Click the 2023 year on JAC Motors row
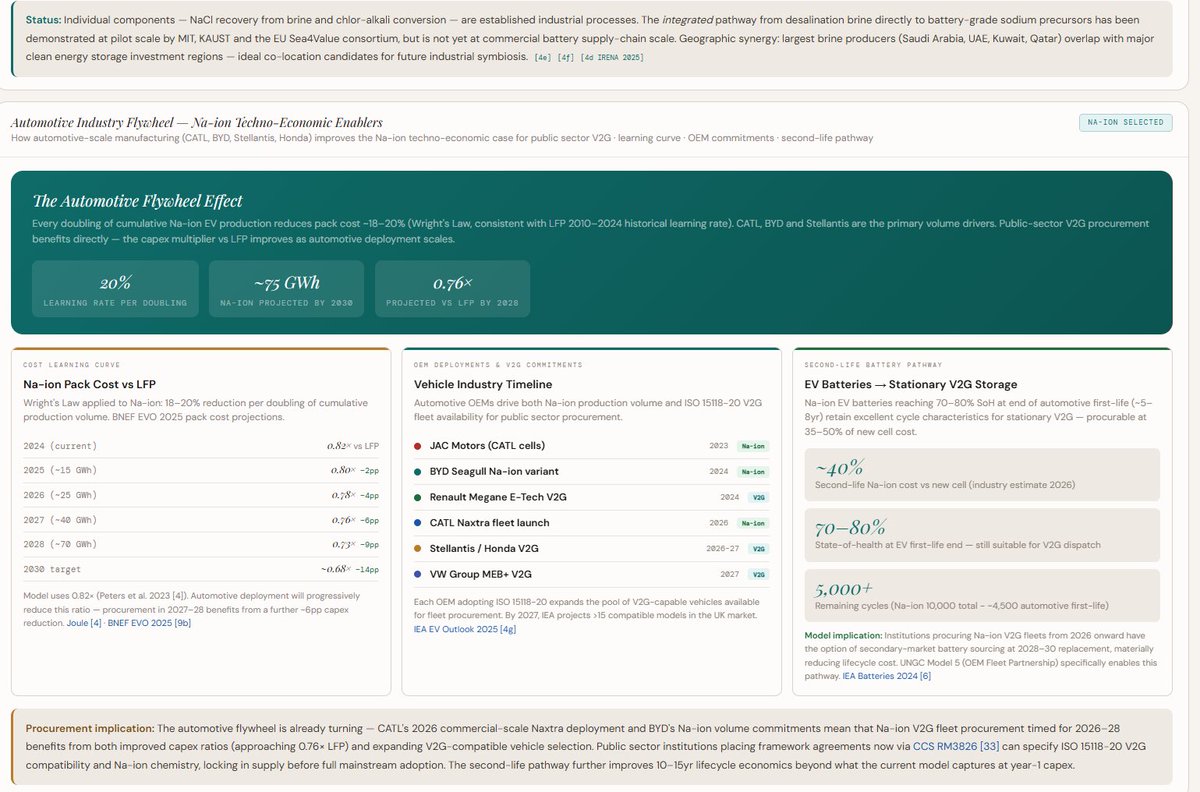1200x792 pixels. (x=718, y=446)
